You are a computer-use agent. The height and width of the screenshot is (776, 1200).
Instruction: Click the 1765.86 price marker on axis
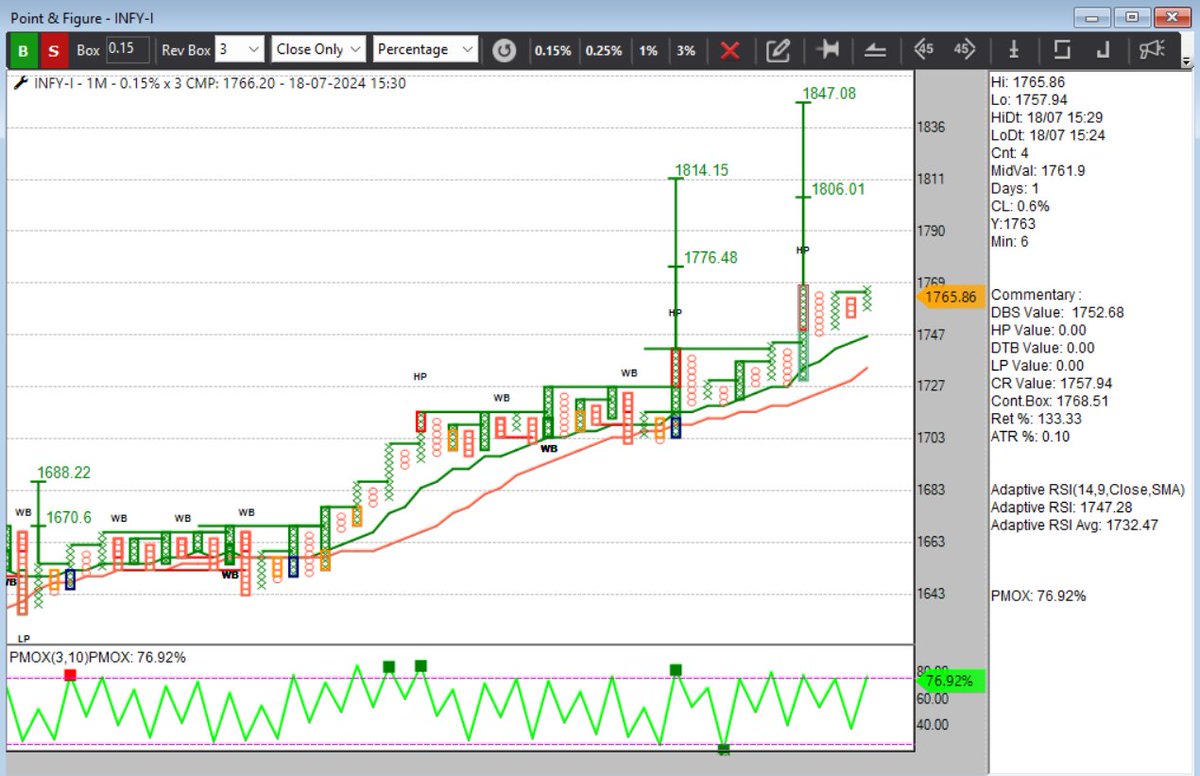pos(950,297)
